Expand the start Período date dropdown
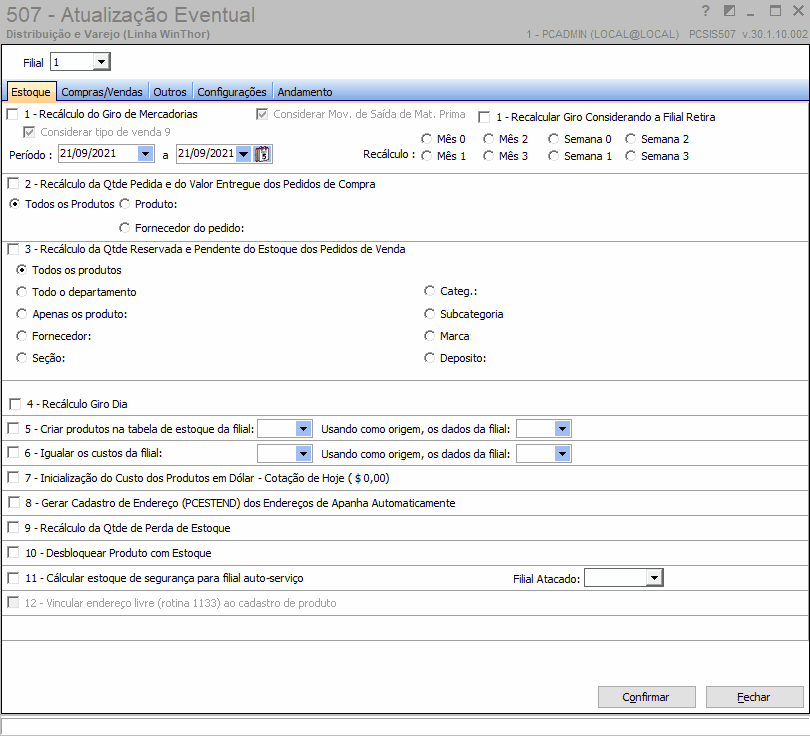Viewport: 810px width, 736px height. (x=146, y=153)
